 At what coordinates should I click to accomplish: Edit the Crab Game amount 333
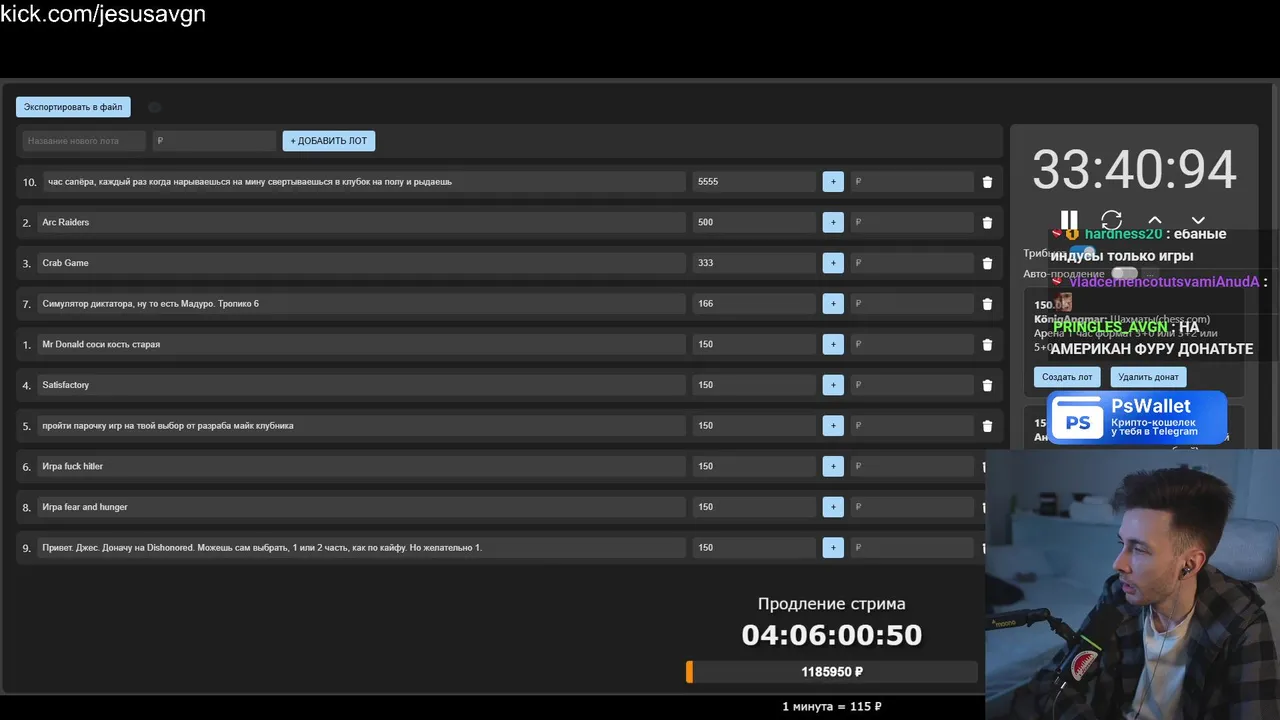[x=754, y=263]
